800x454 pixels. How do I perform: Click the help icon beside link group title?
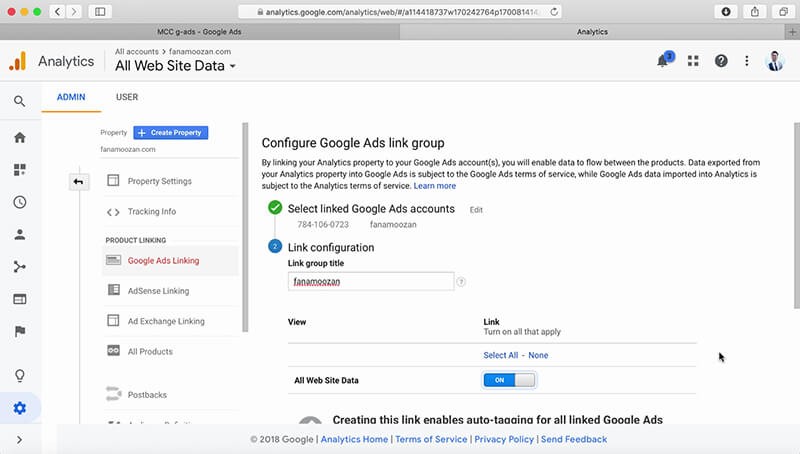(x=461, y=282)
